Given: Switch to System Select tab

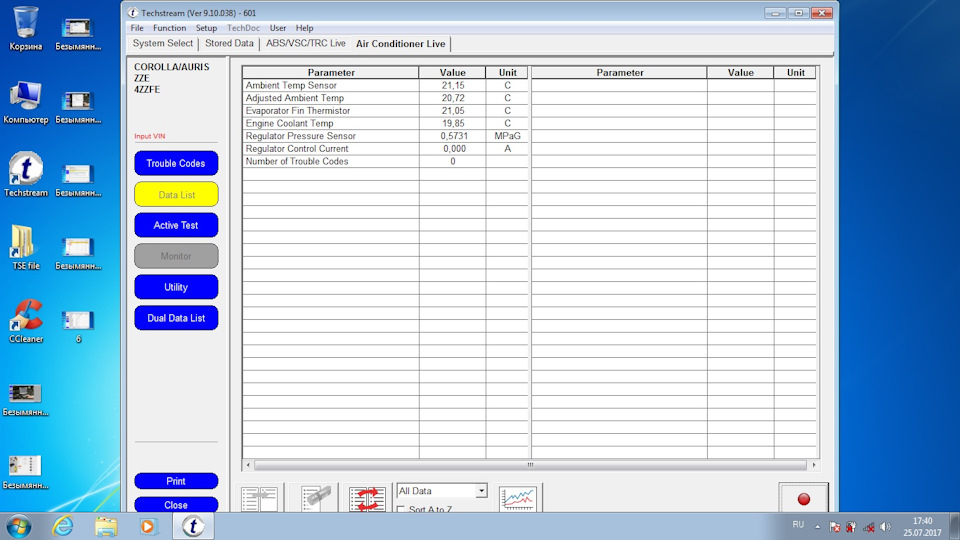Looking at the screenshot, I should (163, 43).
